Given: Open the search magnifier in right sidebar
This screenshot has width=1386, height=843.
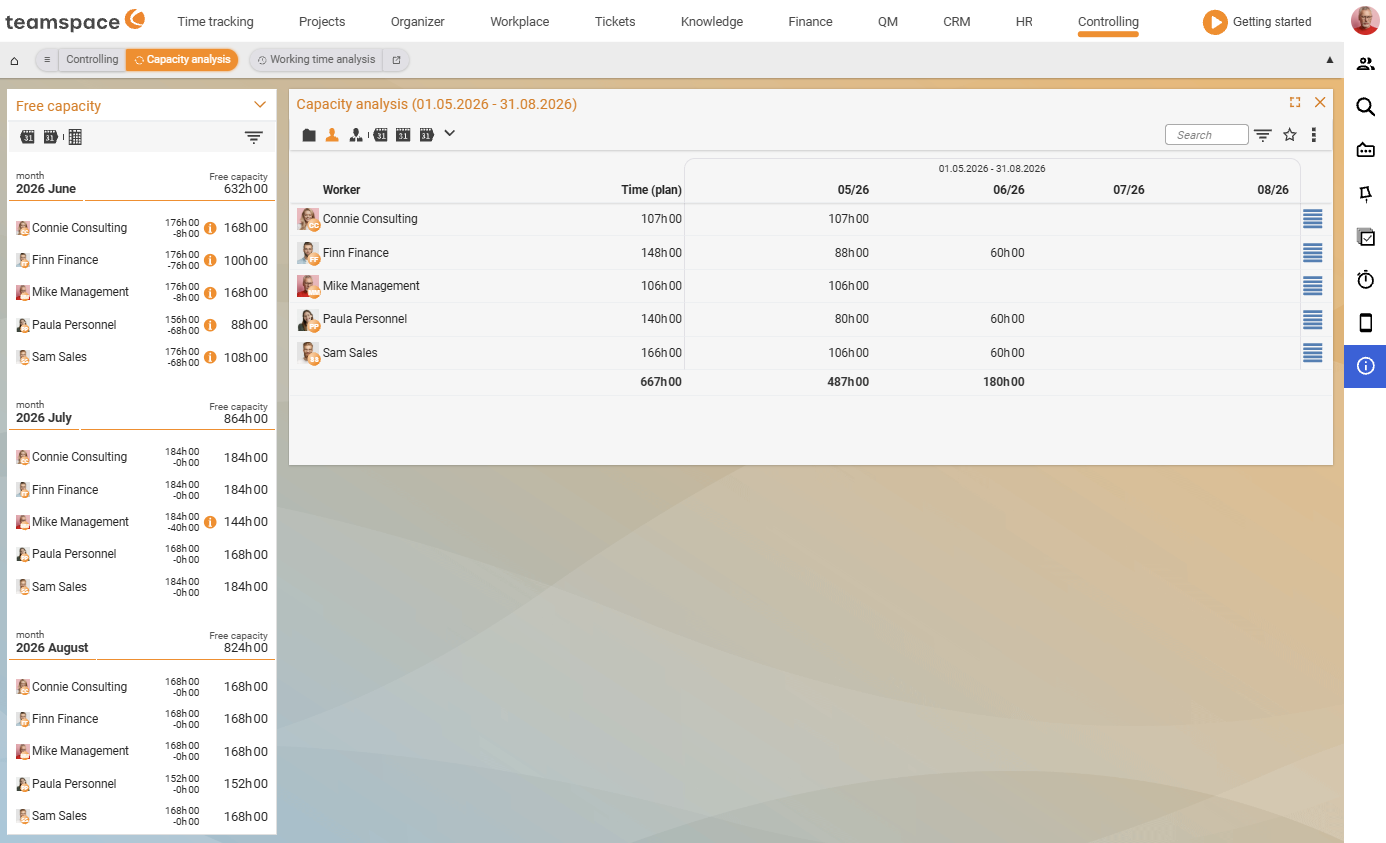Looking at the screenshot, I should point(1365,107).
